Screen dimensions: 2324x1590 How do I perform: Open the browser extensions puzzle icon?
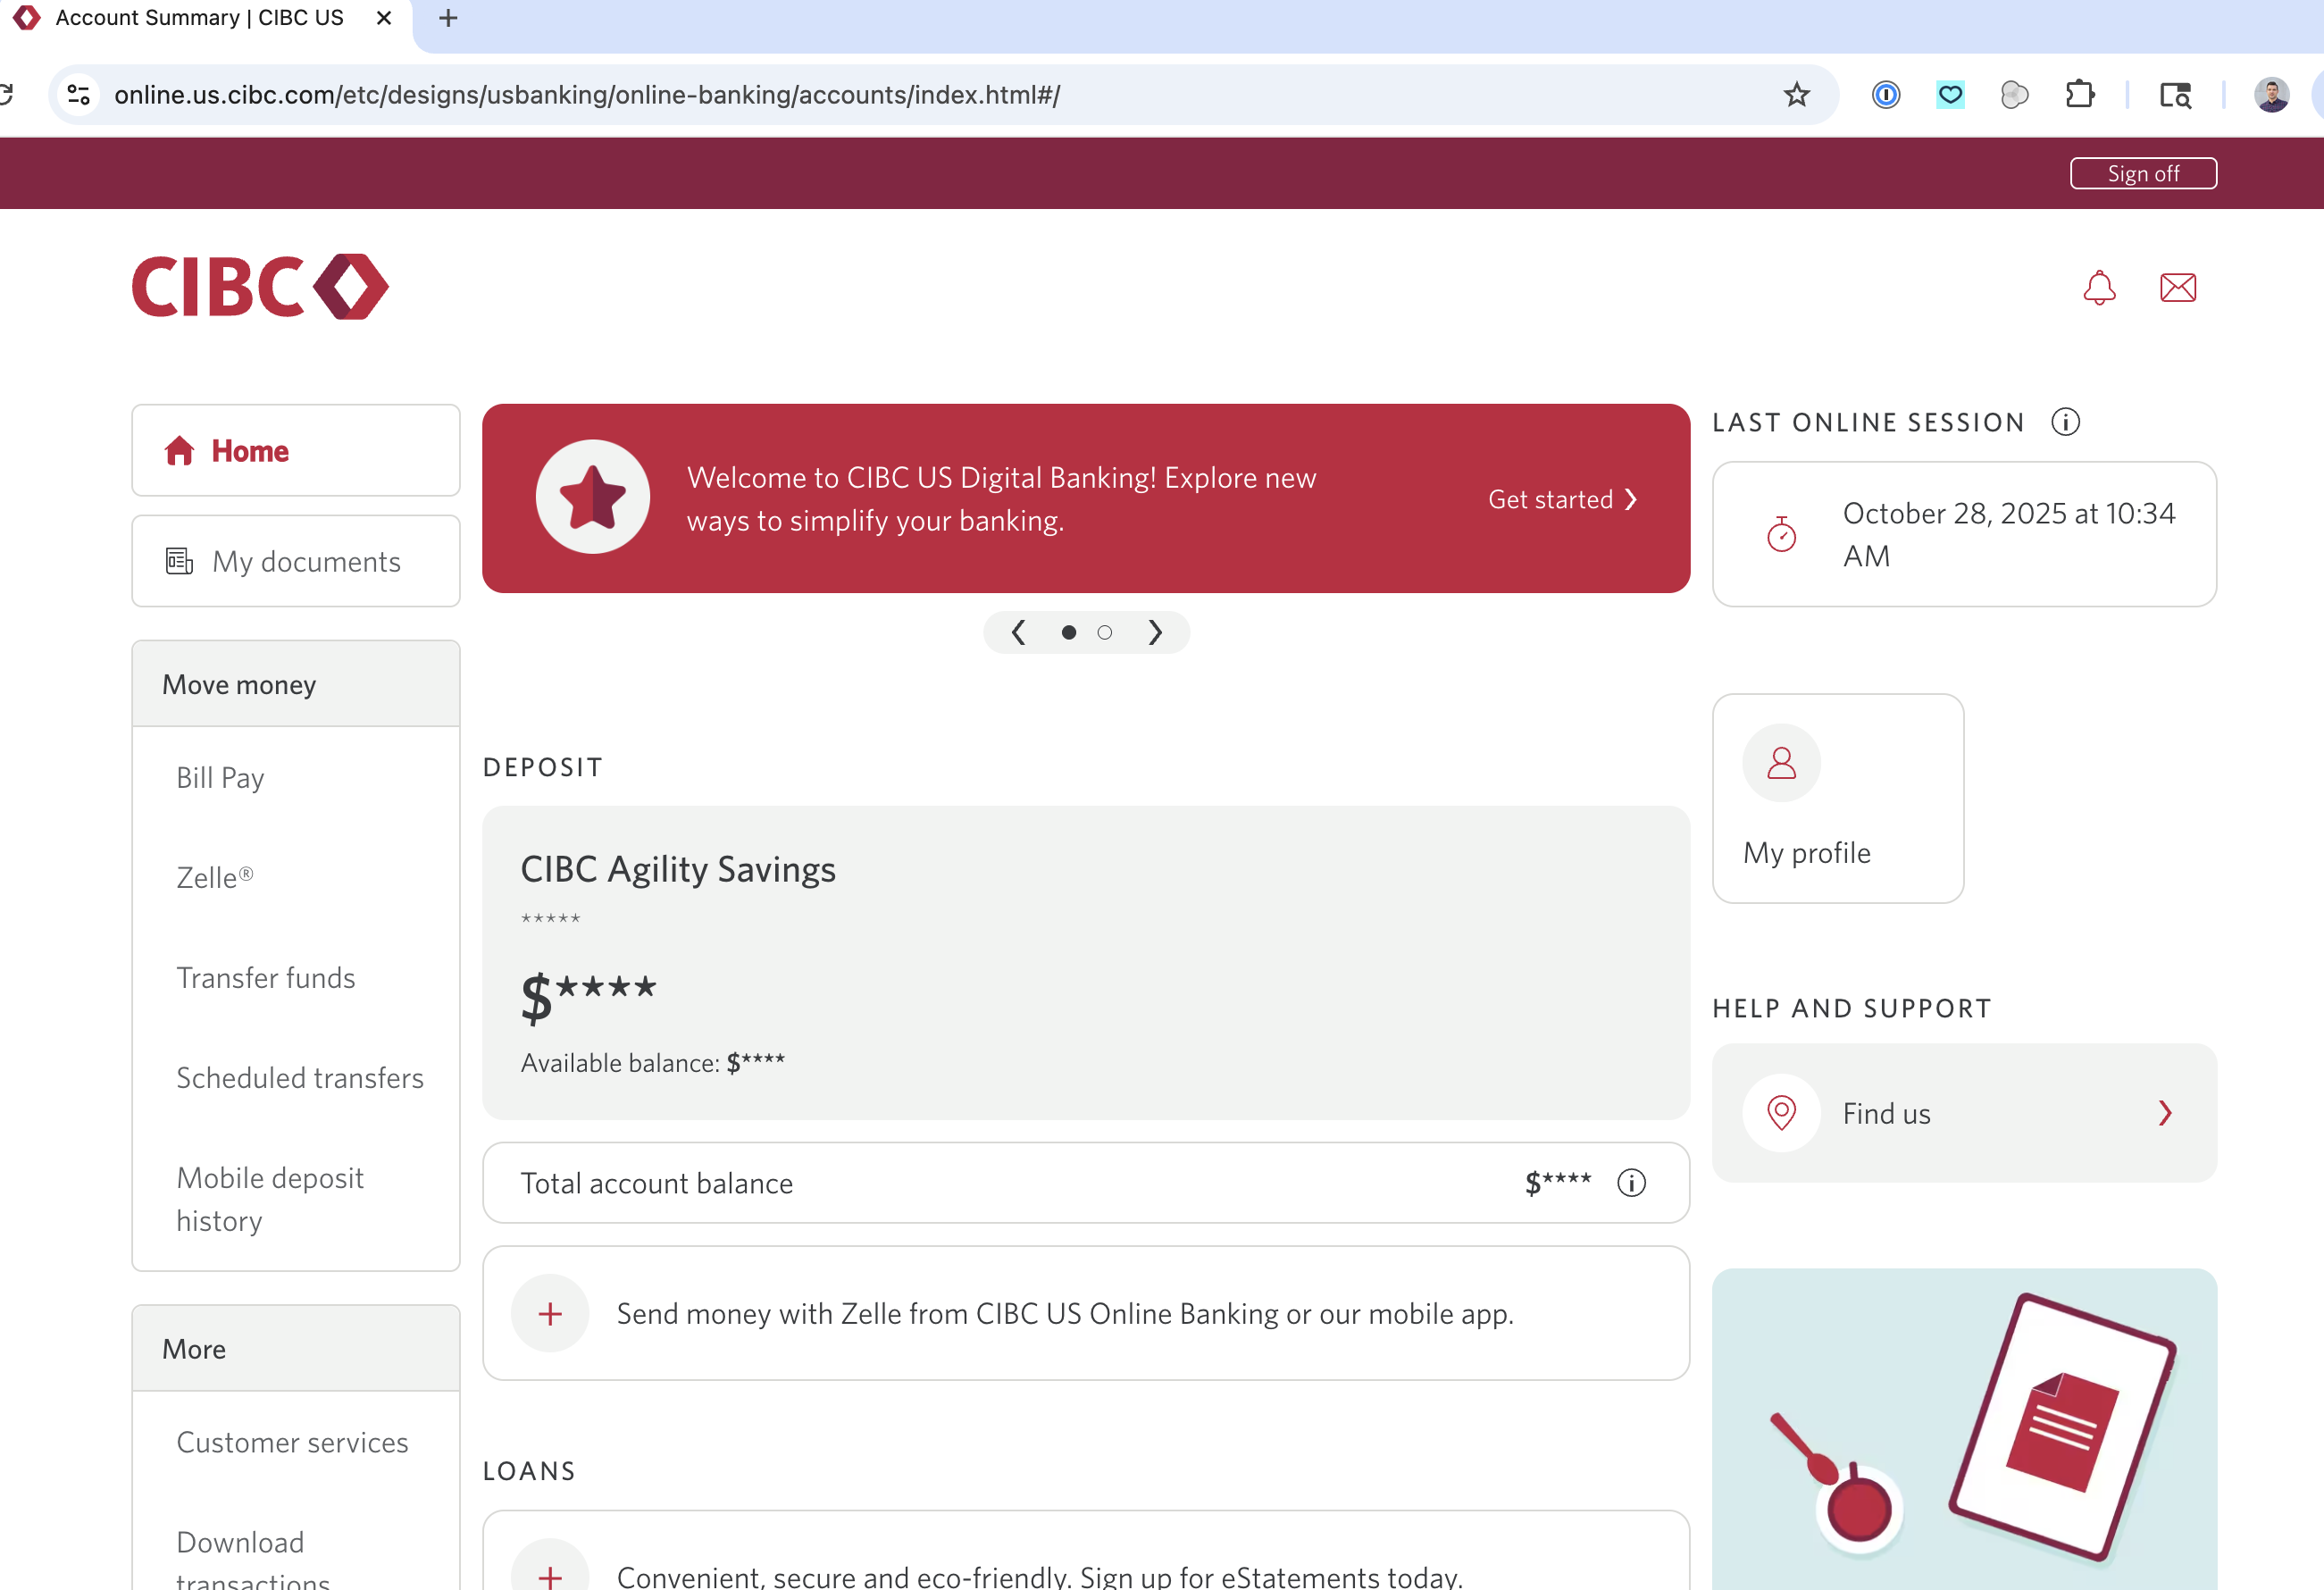click(x=2079, y=95)
